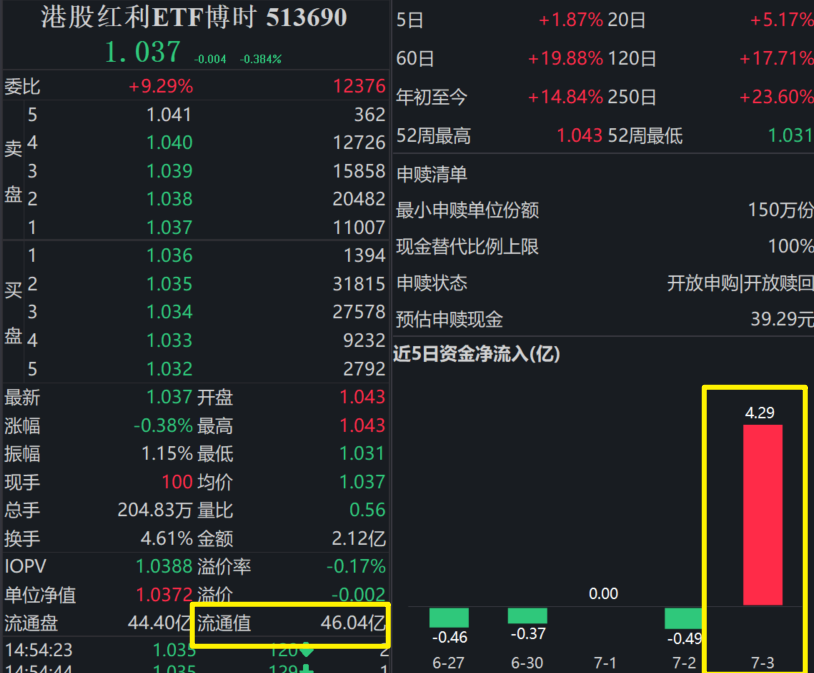Select sell level 1 price 1.037
The width and height of the screenshot is (814, 673).
[x=169, y=227]
